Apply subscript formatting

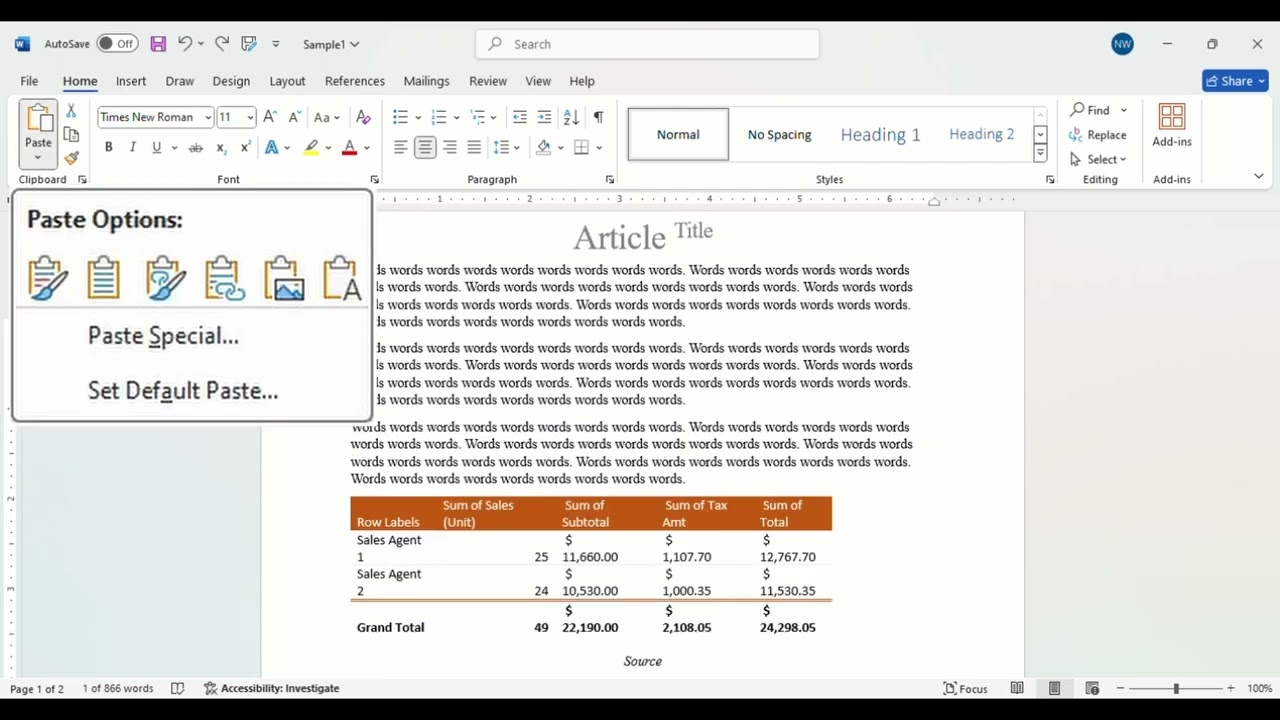(x=221, y=148)
